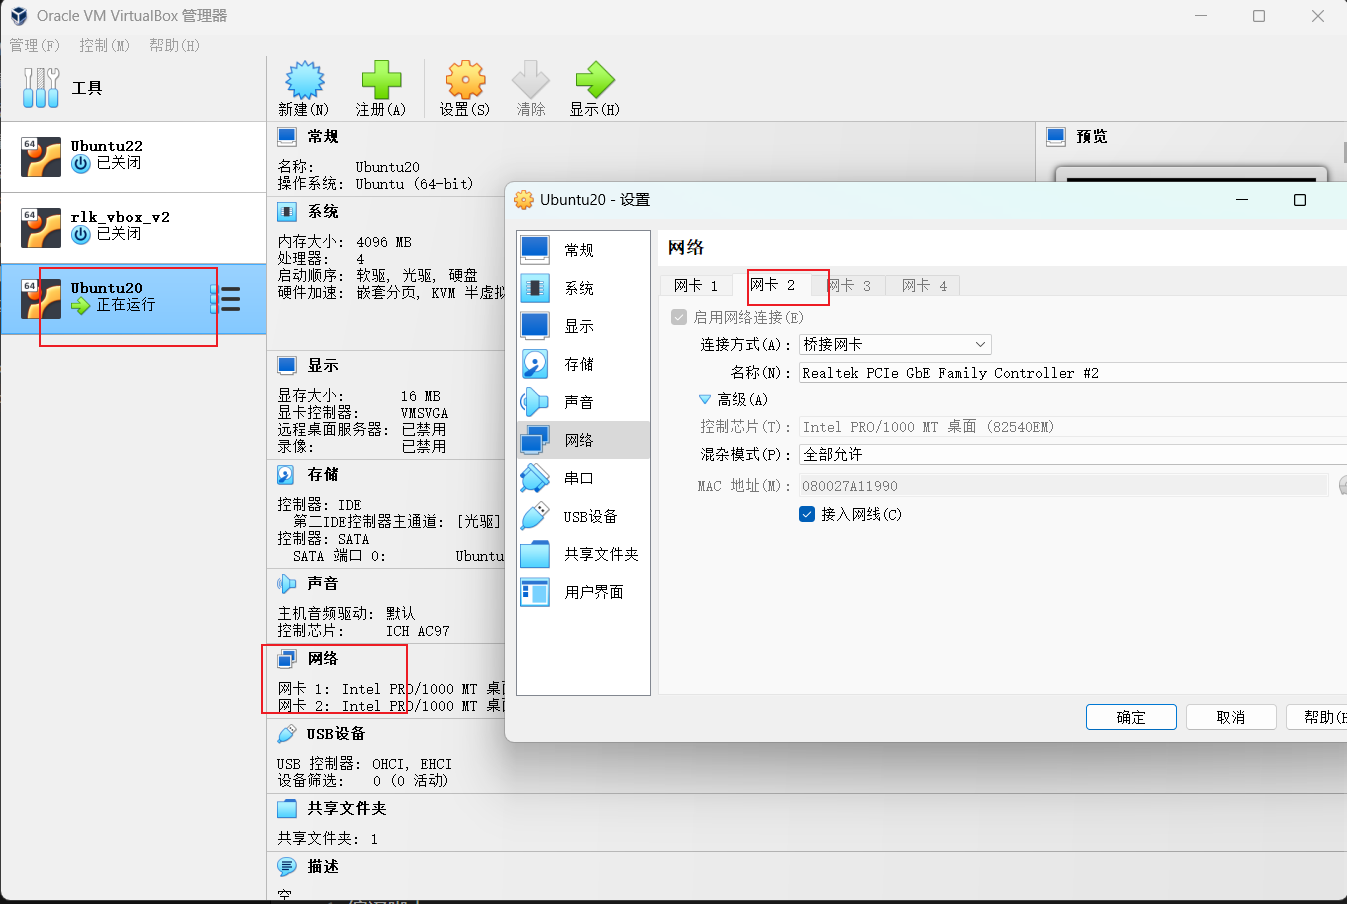The width and height of the screenshot is (1347, 904).
Task: Open 连接方式 attached-to dropdown
Action: point(895,344)
